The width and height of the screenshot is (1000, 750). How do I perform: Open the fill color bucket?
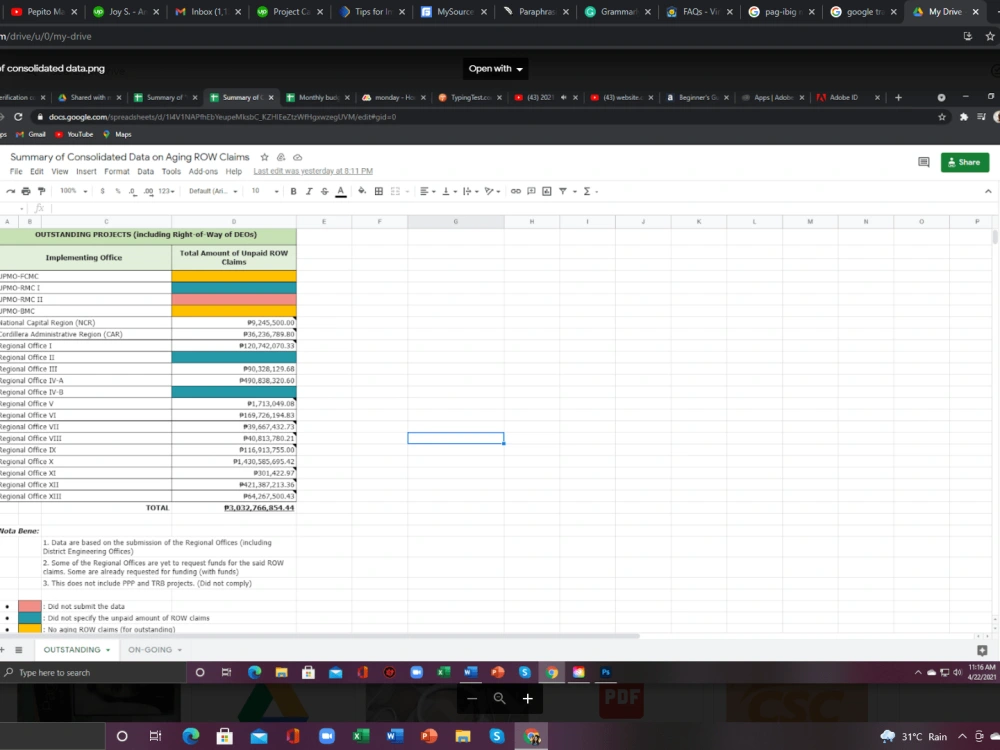(362, 191)
